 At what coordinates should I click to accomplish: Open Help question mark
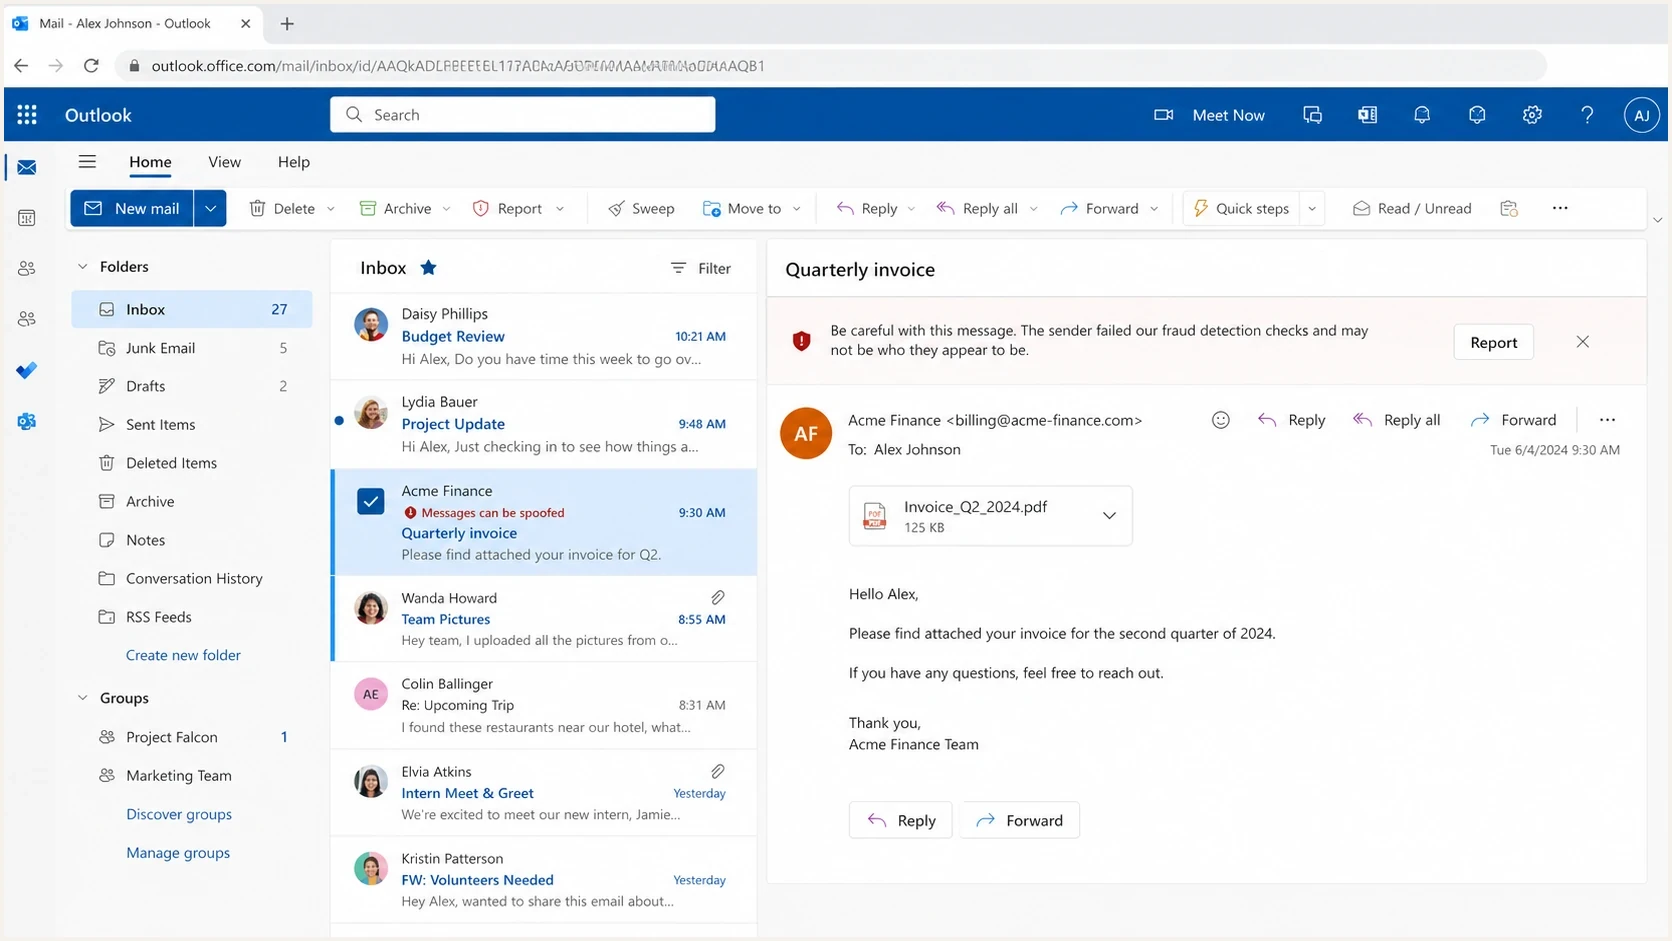tap(1587, 115)
